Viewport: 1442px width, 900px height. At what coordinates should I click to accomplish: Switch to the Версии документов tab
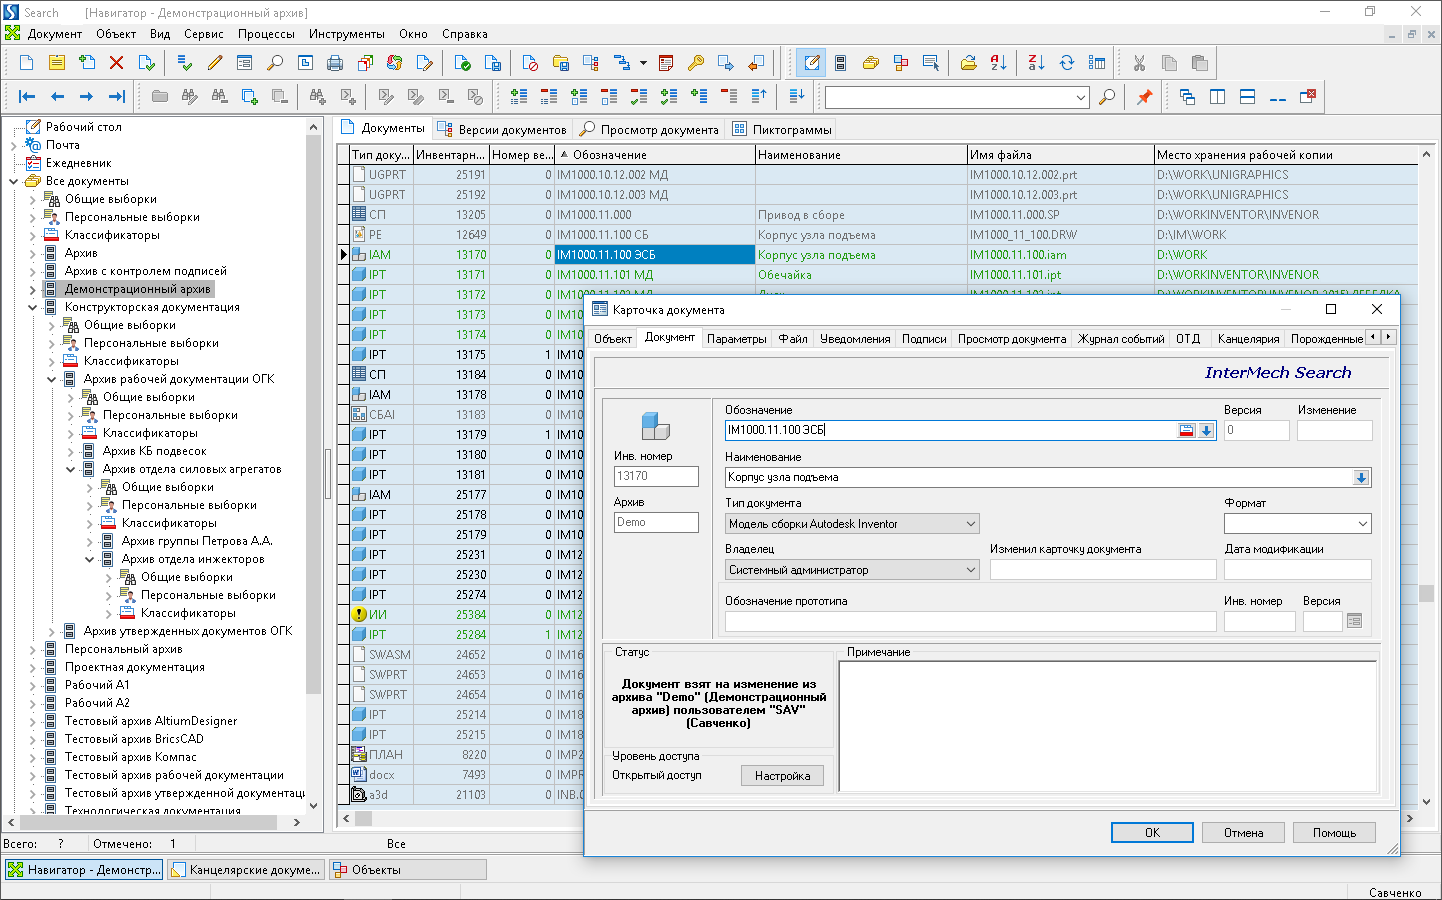click(x=502, y=129)
